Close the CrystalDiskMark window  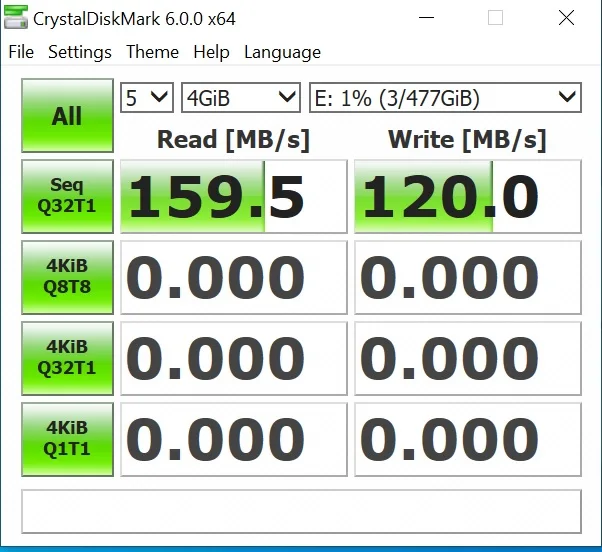(x=566, y=18)
